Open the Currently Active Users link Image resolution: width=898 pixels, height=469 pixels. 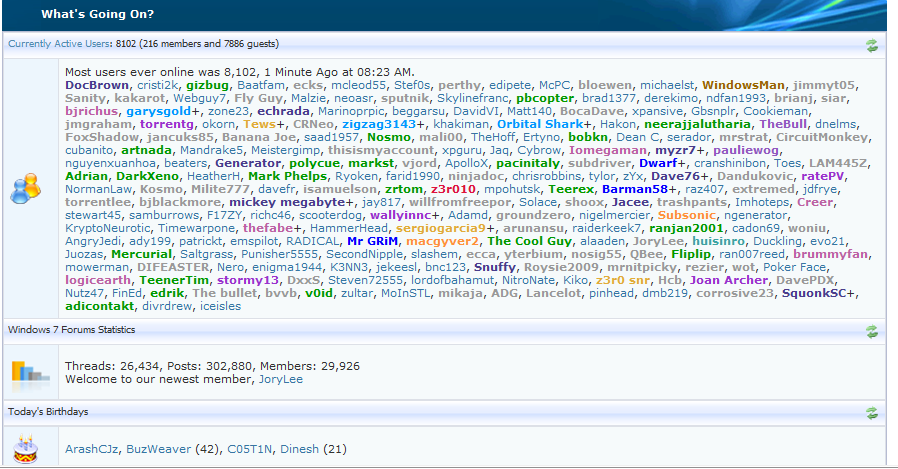point(59,44)
